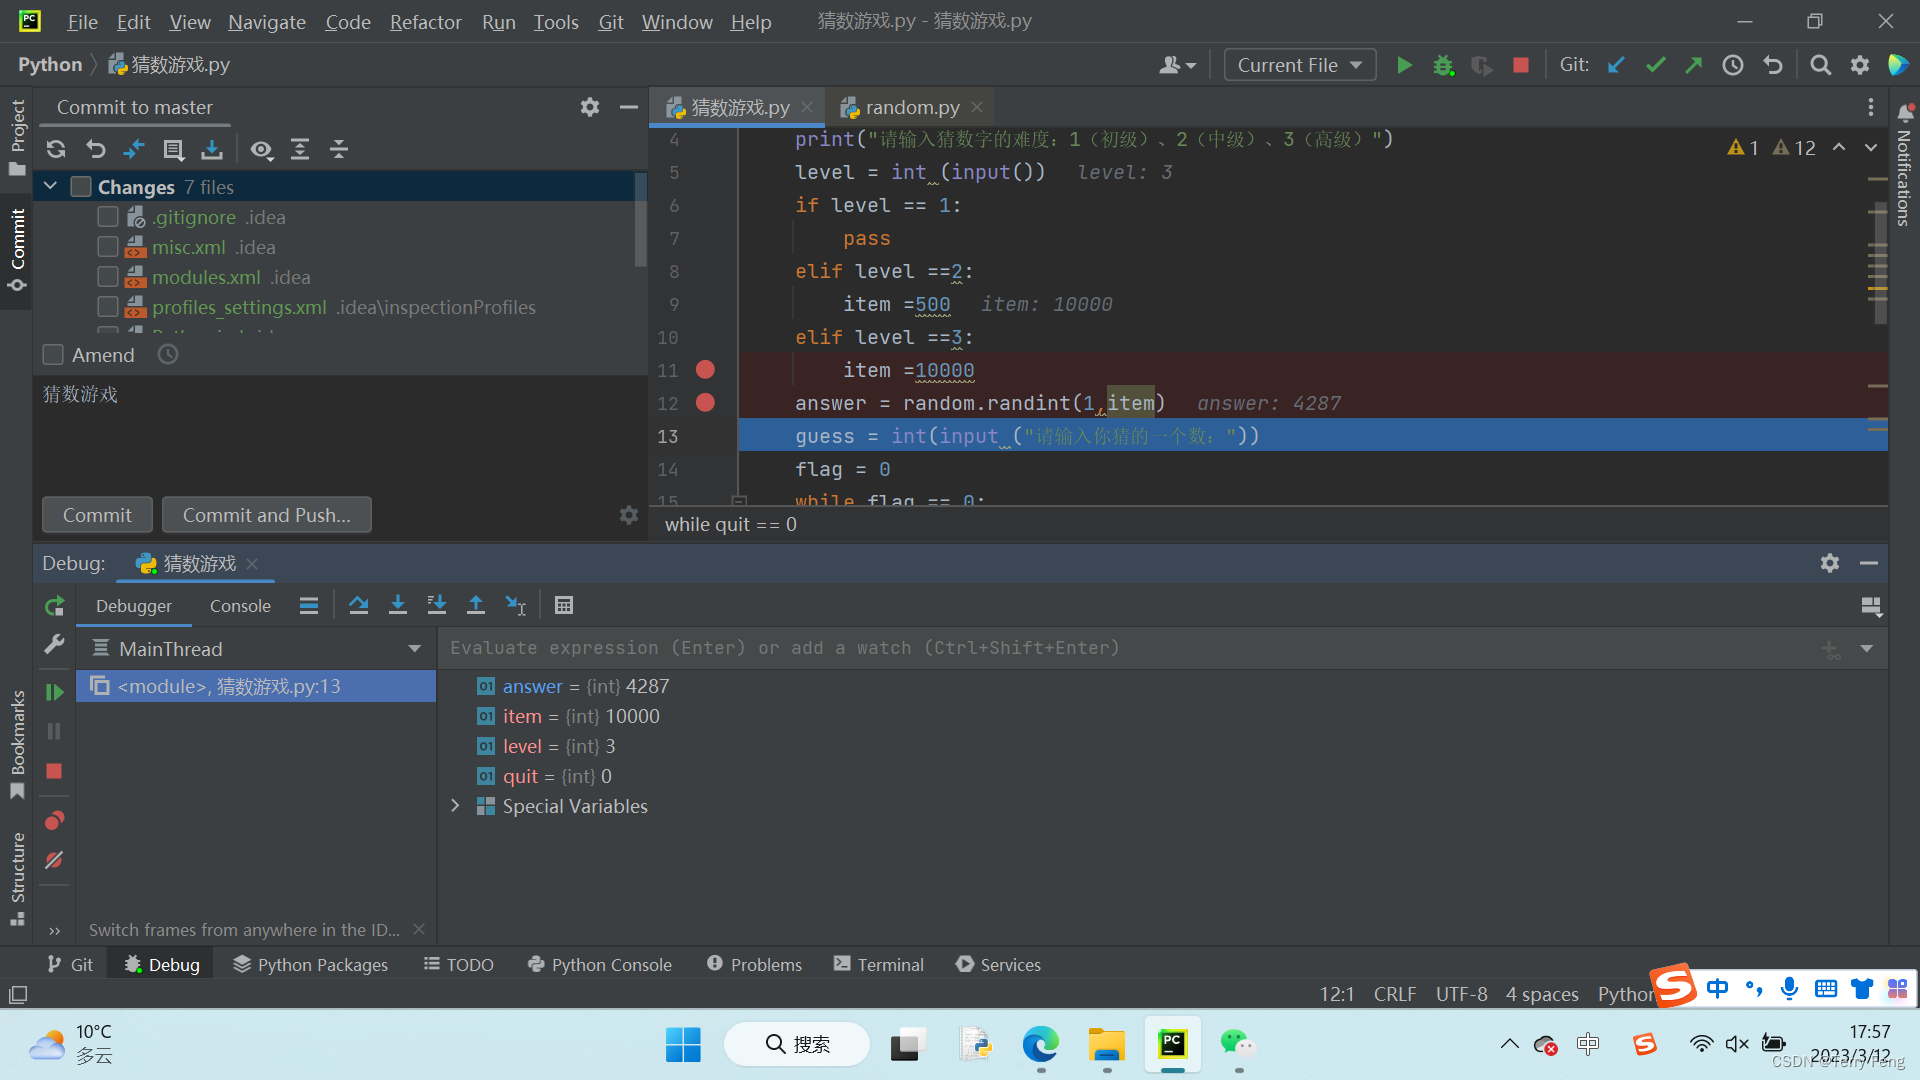
Task: Open Python Packages tool window
Action: click(311, 965)
